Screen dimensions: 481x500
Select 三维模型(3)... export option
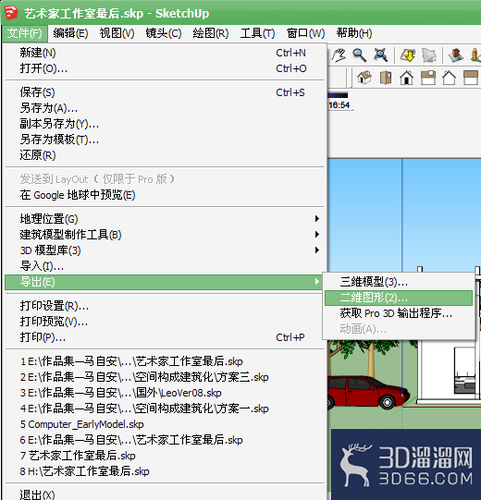(x=399, y=282)
